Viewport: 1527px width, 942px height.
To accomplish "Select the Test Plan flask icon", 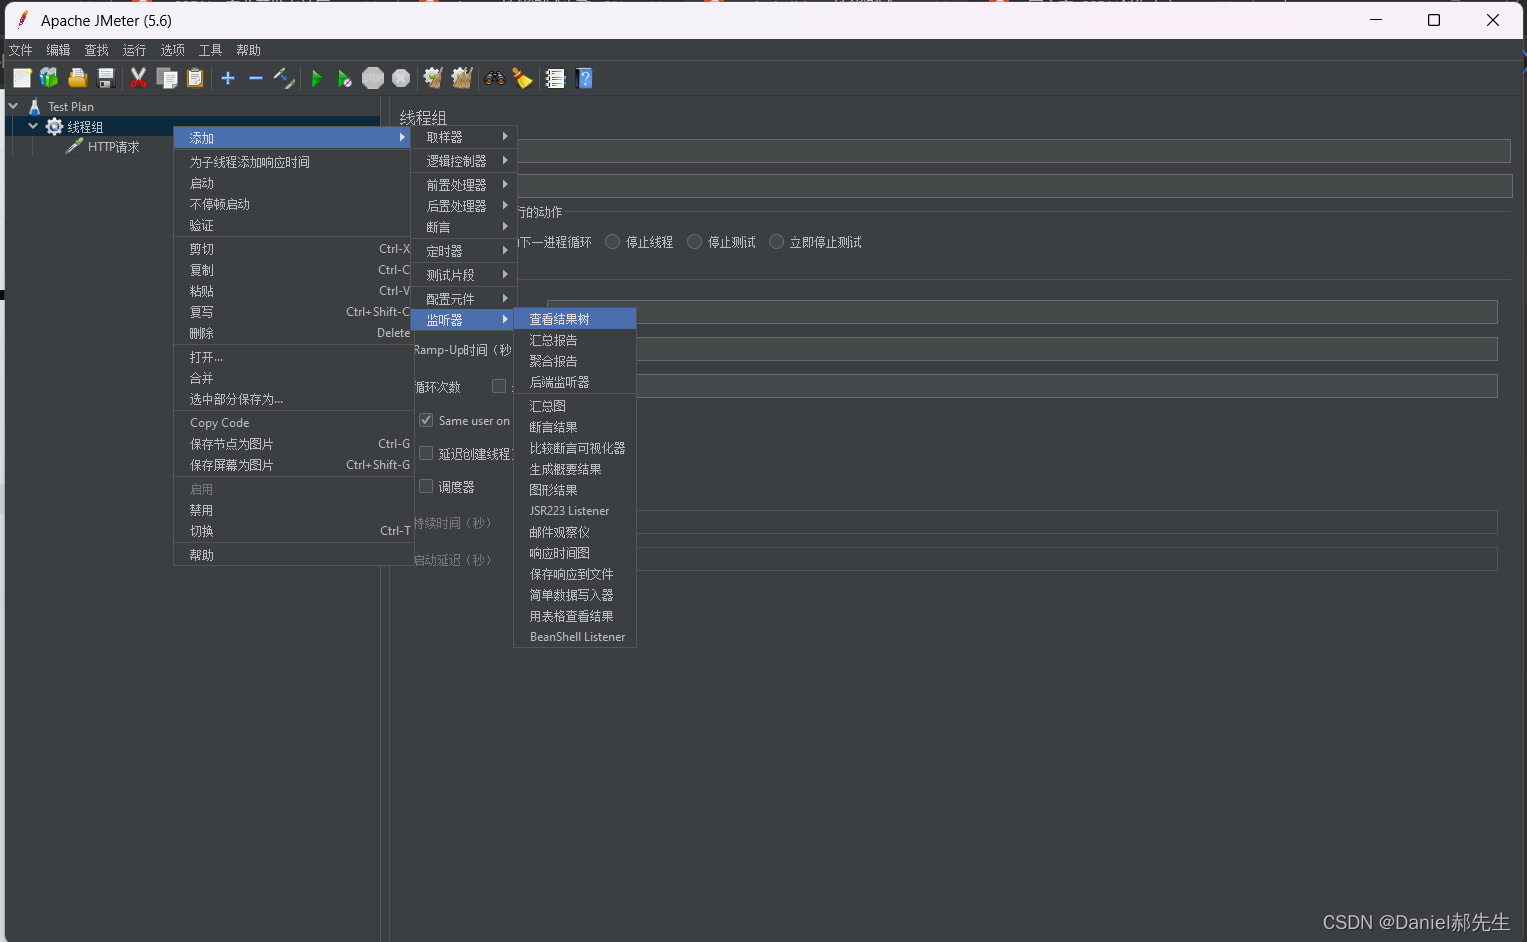I will coord(34,106).
